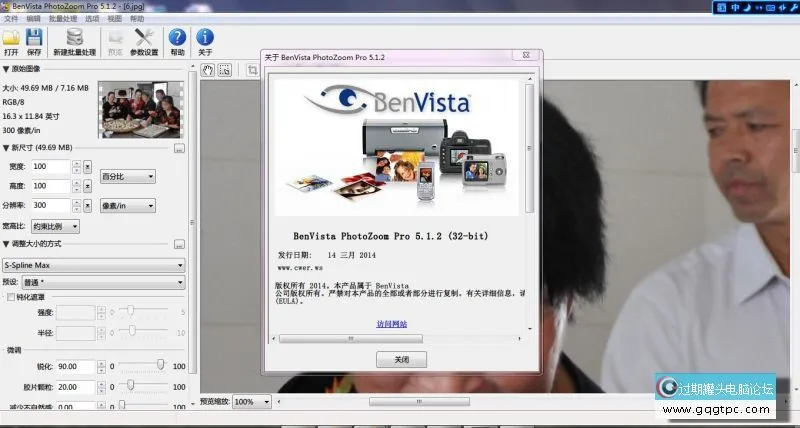Open the 文件 menu
This screenshot has height=428, width=800.
coord(11,18)
